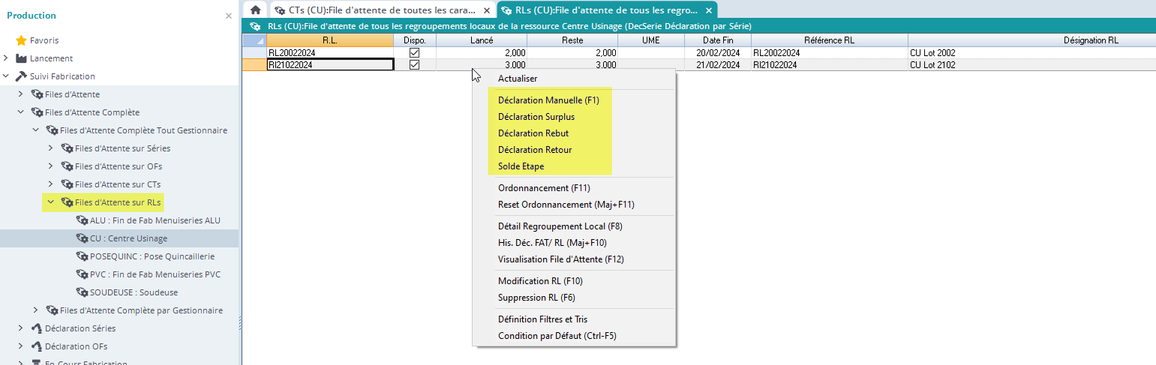Click the gear icon beside CU : Centre Usinage

[x=82, y=238]
